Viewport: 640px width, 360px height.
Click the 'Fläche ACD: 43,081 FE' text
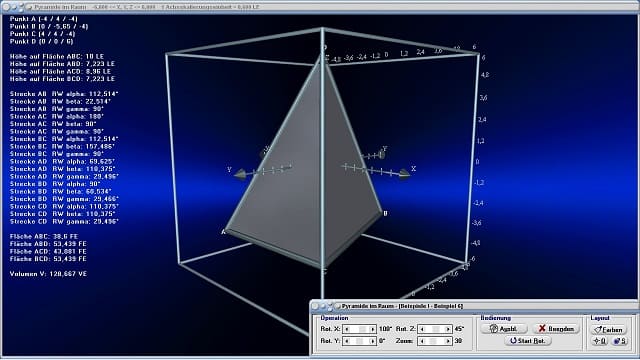[48, 251]
